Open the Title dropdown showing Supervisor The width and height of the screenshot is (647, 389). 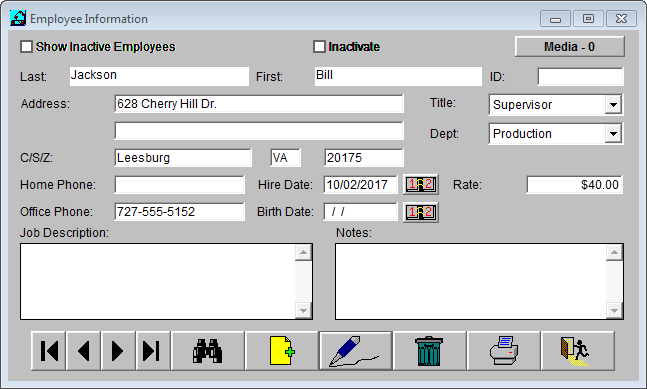coord(614,105)
